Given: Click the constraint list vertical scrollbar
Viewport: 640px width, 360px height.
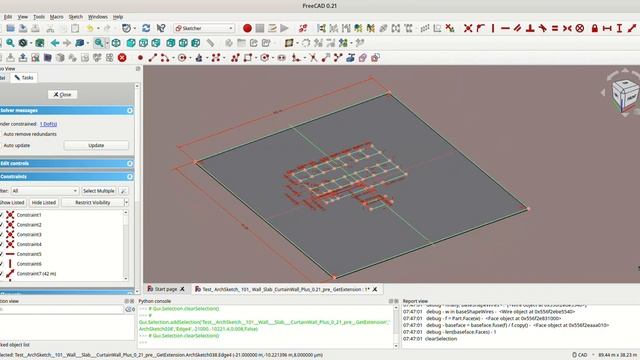Looking at the screenshot, I should coord(125,246).
